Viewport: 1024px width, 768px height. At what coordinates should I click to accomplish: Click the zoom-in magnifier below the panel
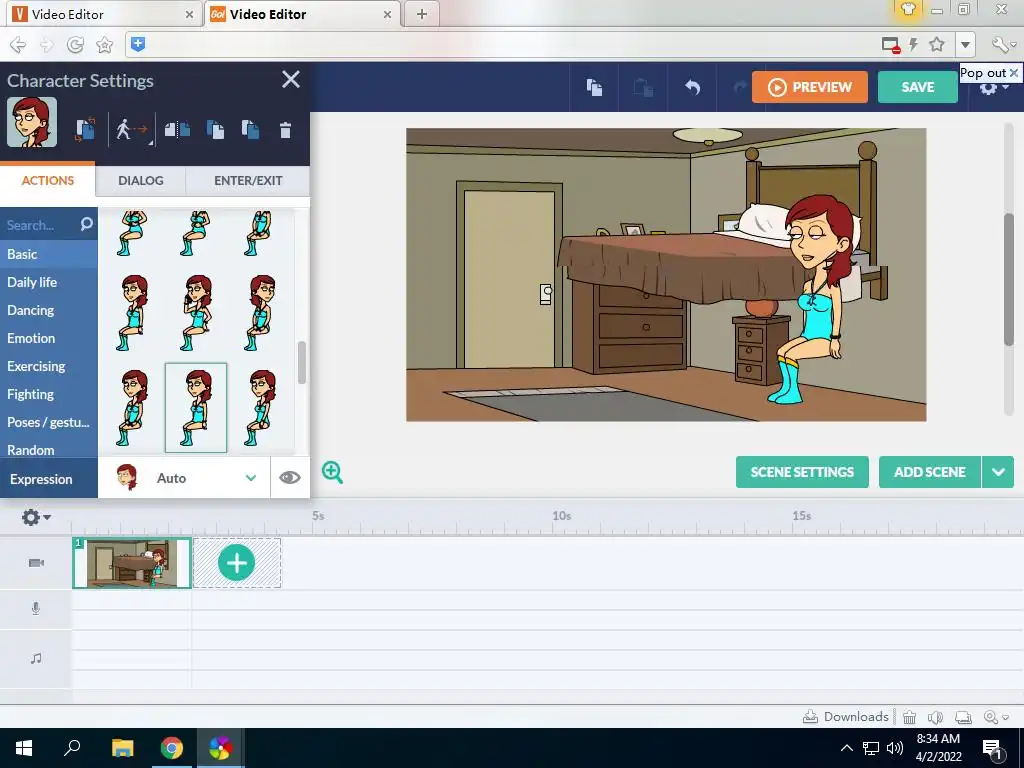332,472
